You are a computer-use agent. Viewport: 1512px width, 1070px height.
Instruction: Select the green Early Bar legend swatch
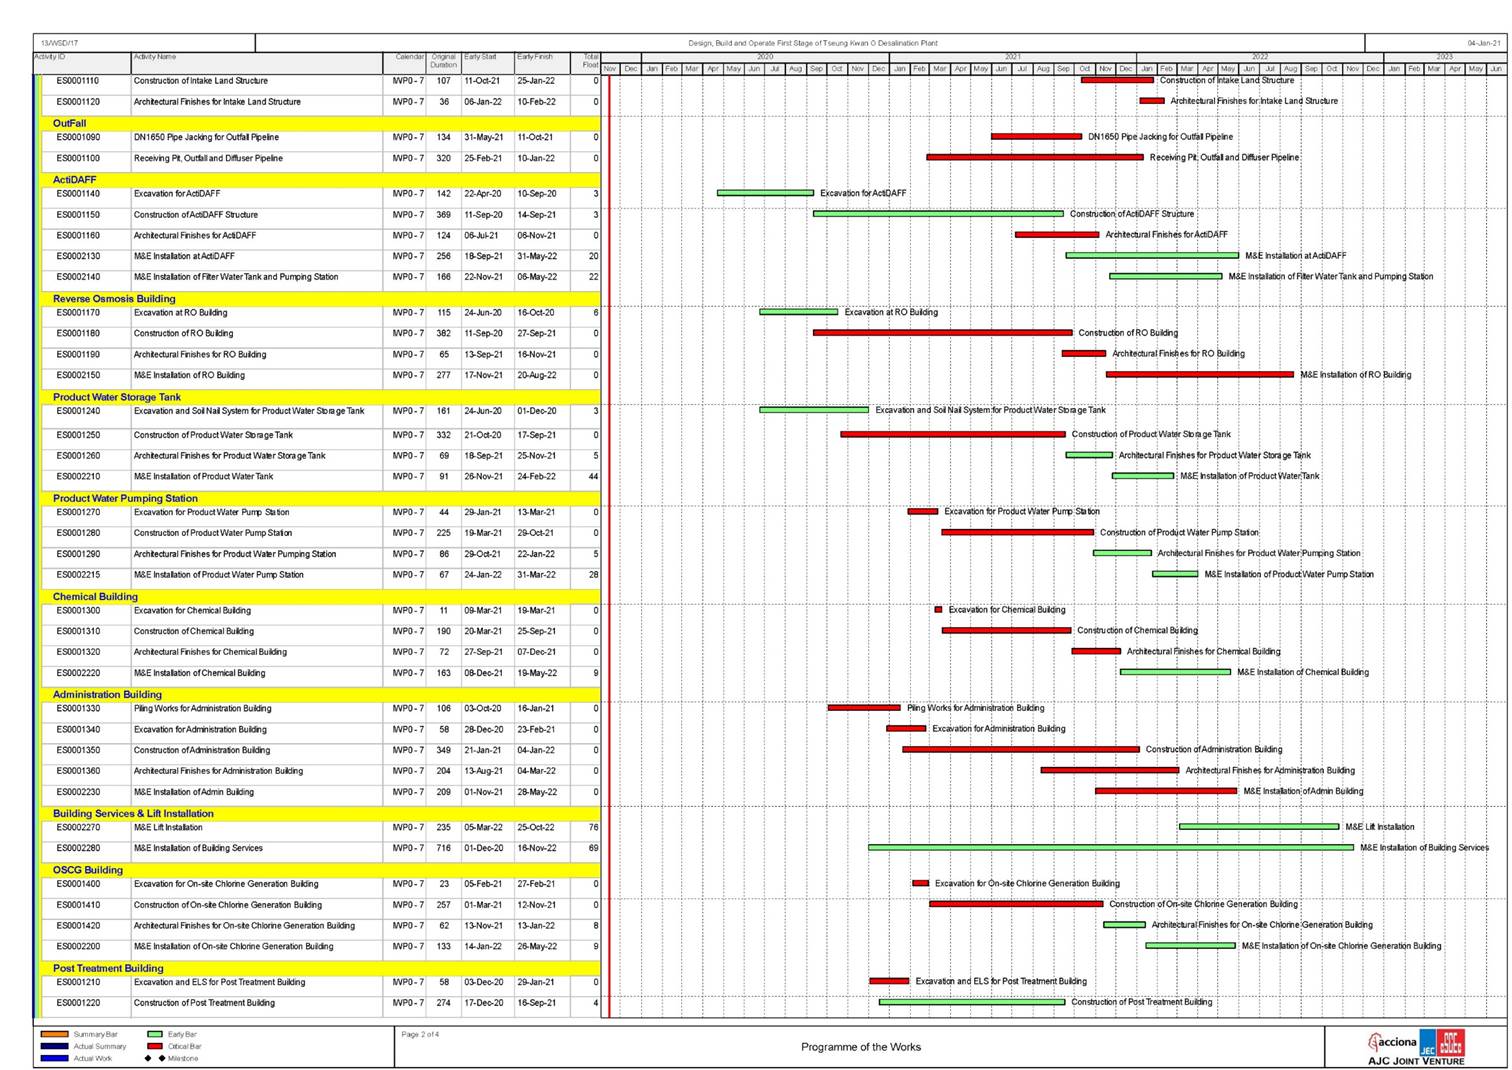pos(155,1034)
